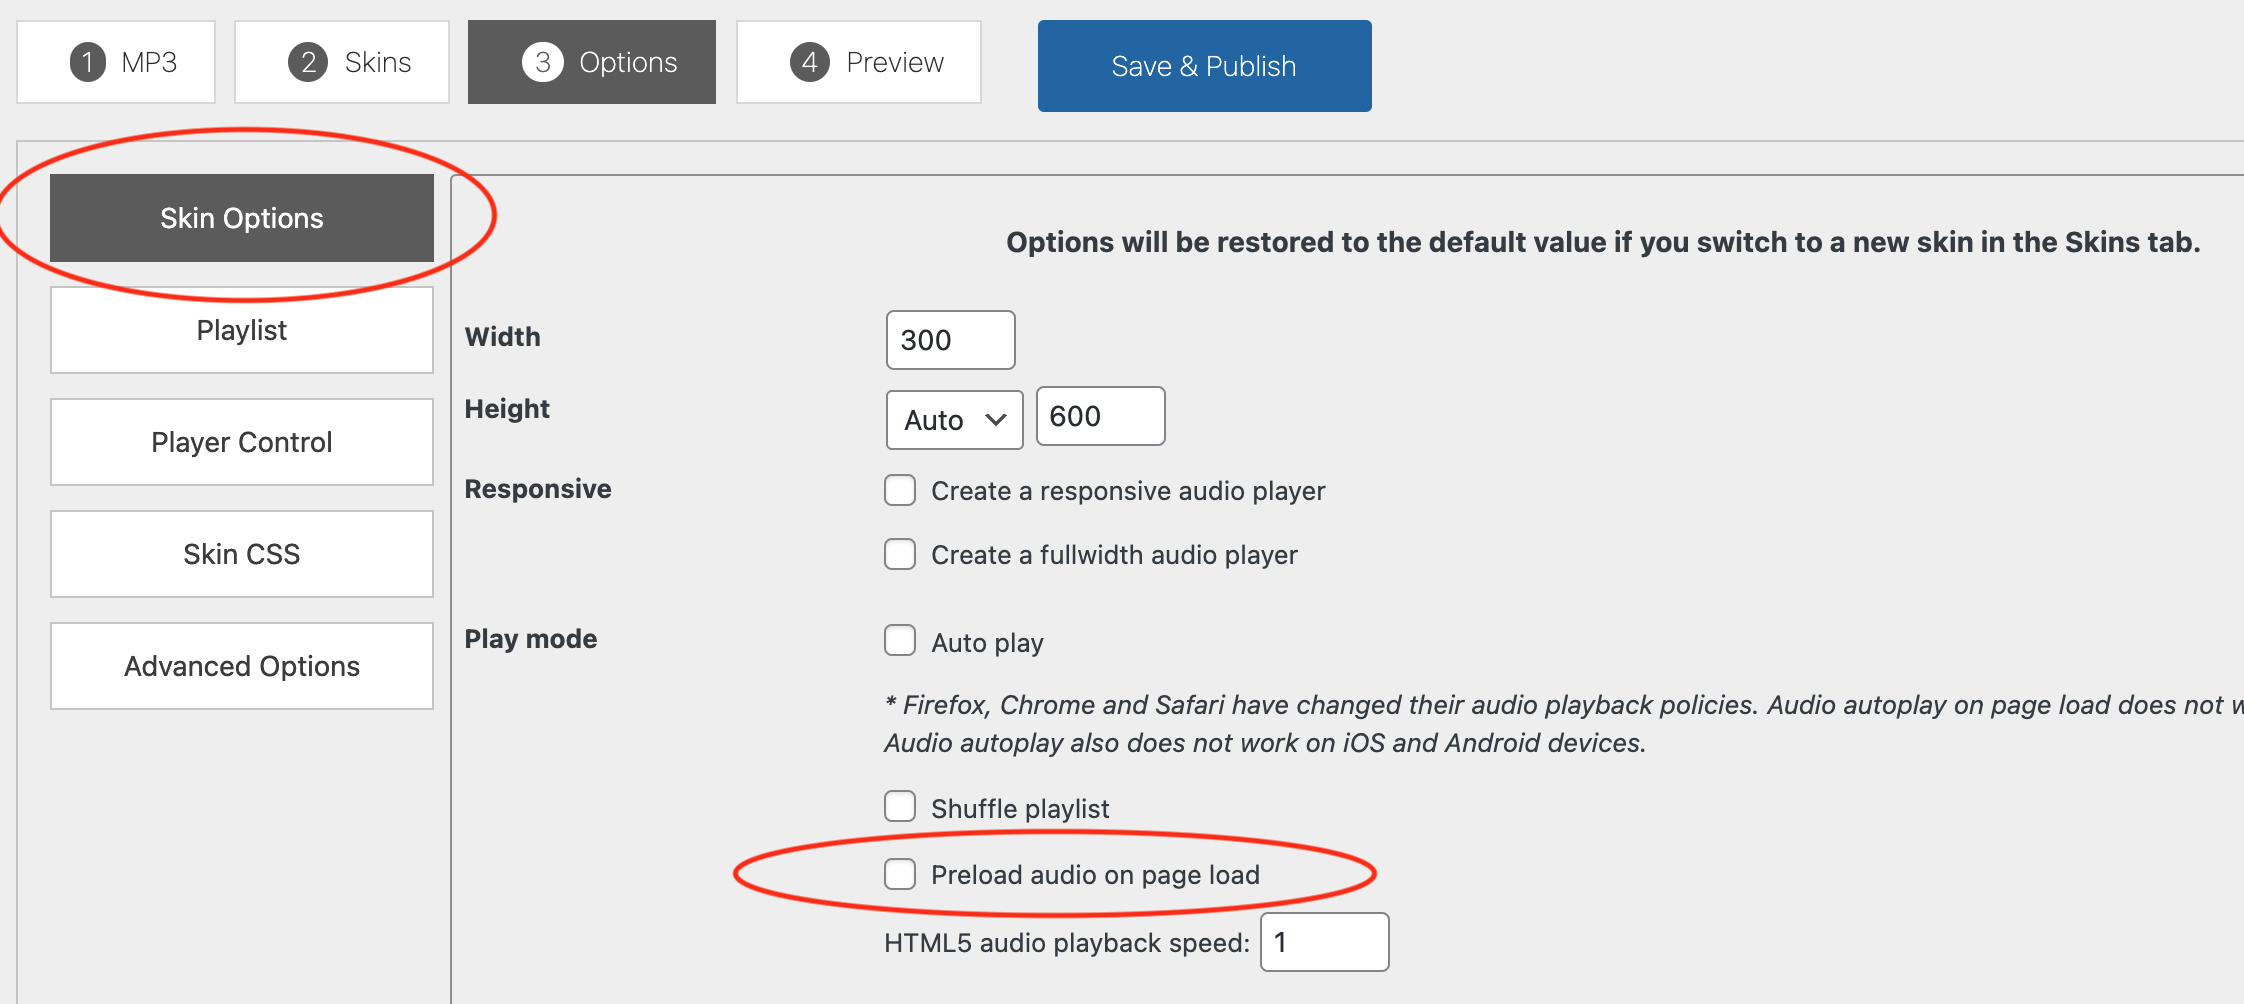Go to the Preview step tab

coord(859,62)
